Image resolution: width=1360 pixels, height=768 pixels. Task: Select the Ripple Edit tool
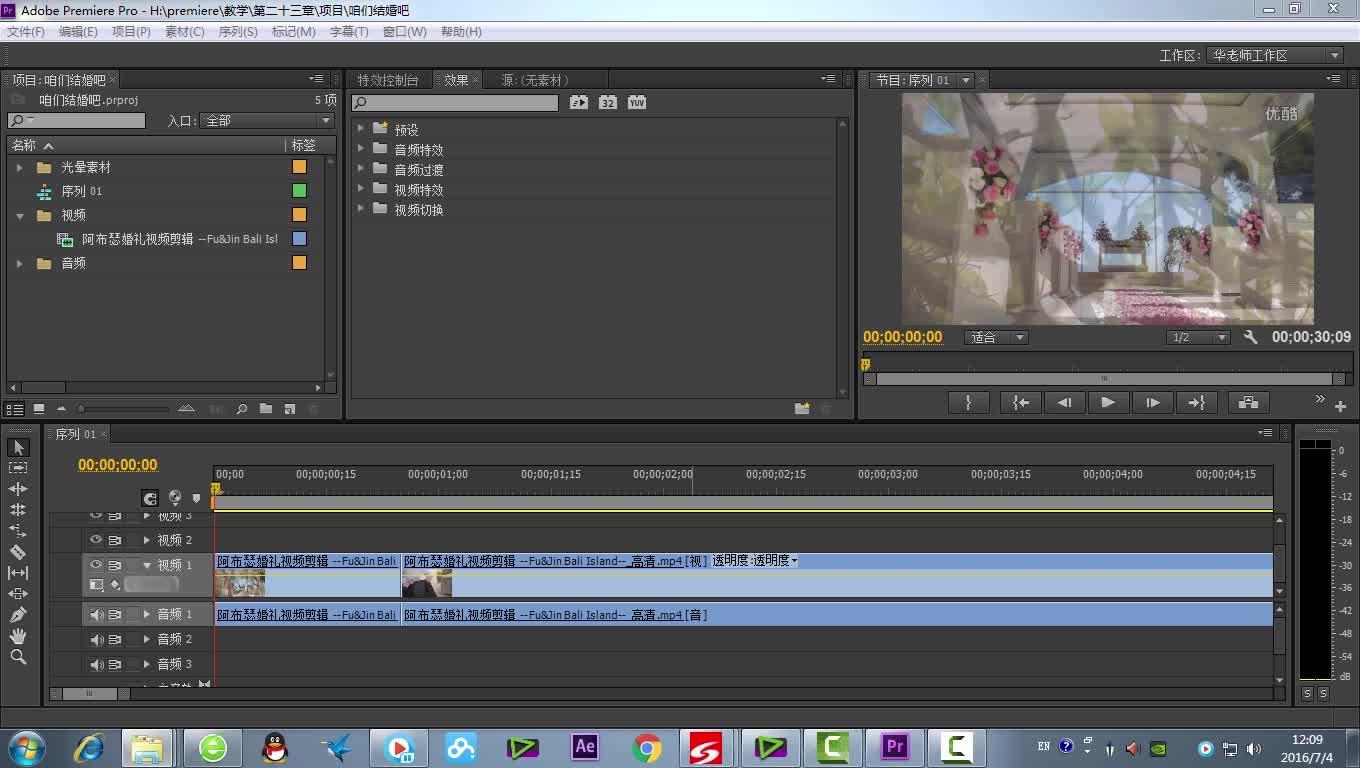(x=18, y=489)
